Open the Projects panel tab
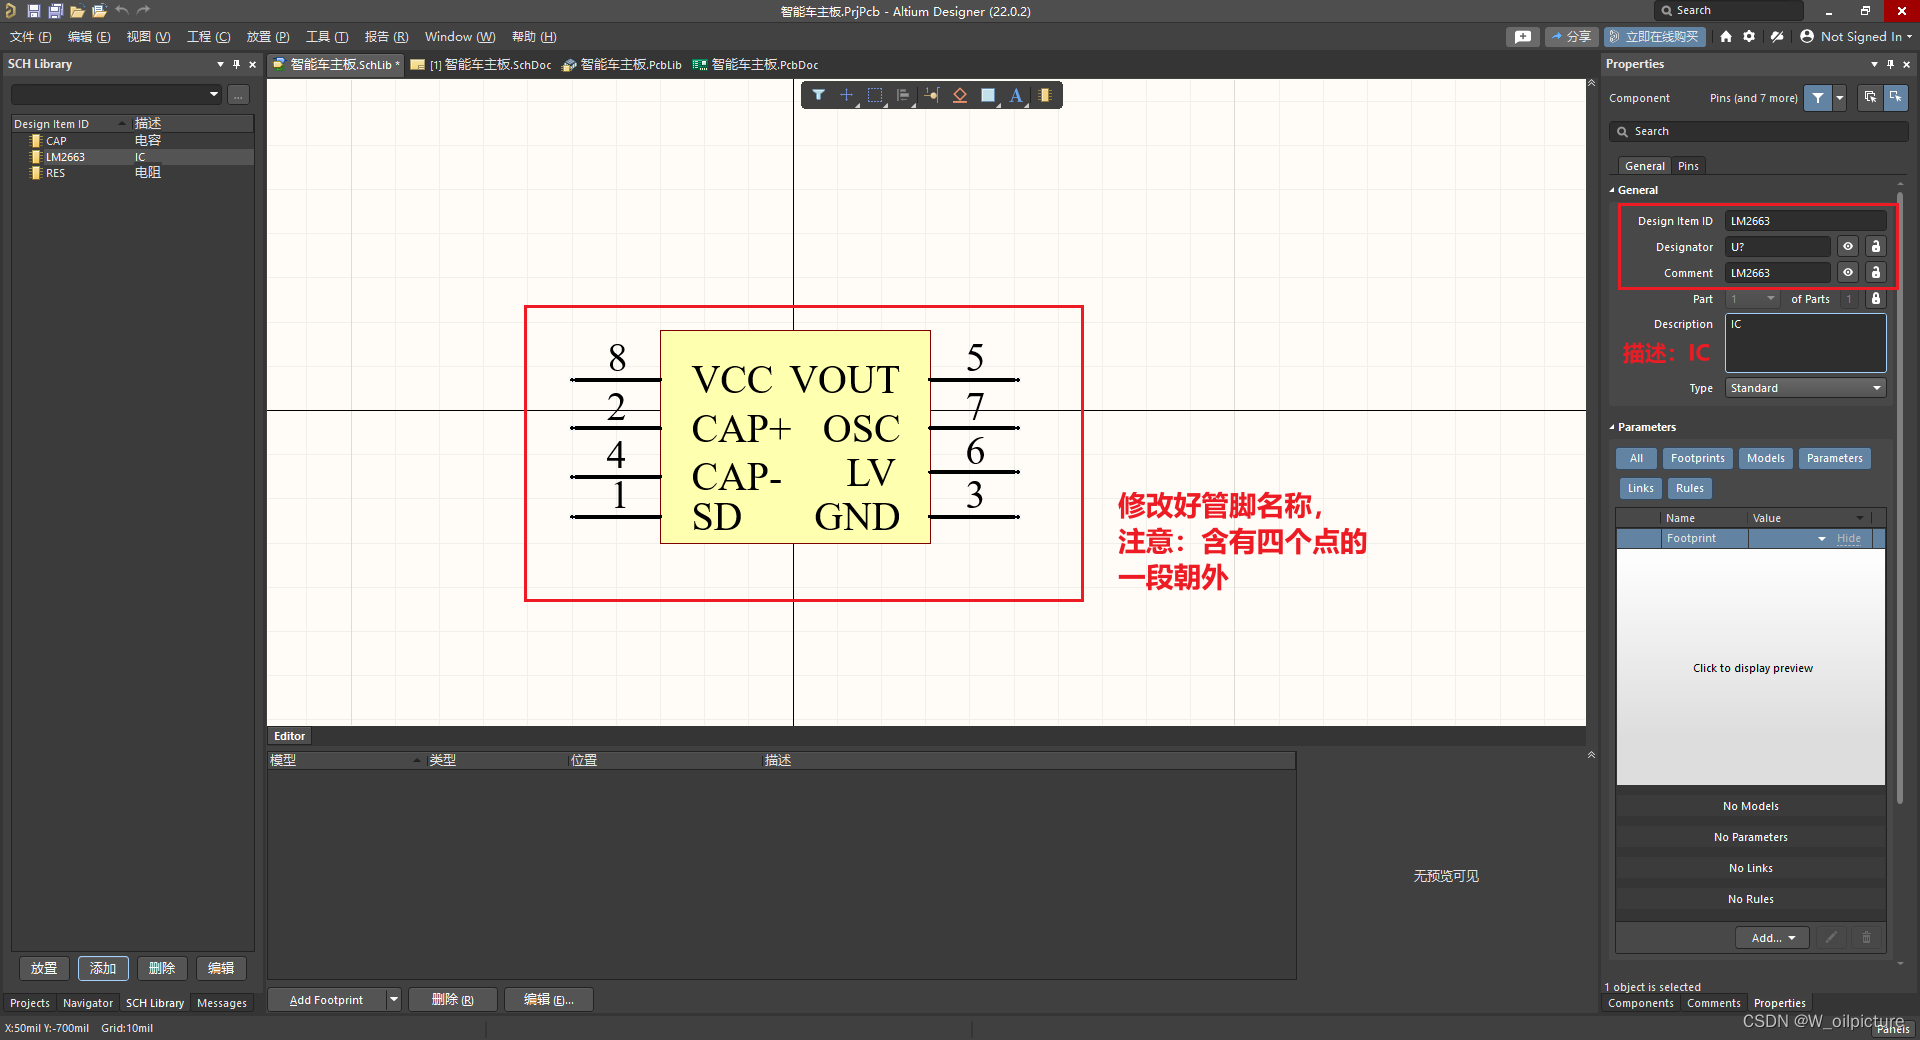Viewport: 1920px width, 1040px height. pyautogui.click(x=30, y=1003)
